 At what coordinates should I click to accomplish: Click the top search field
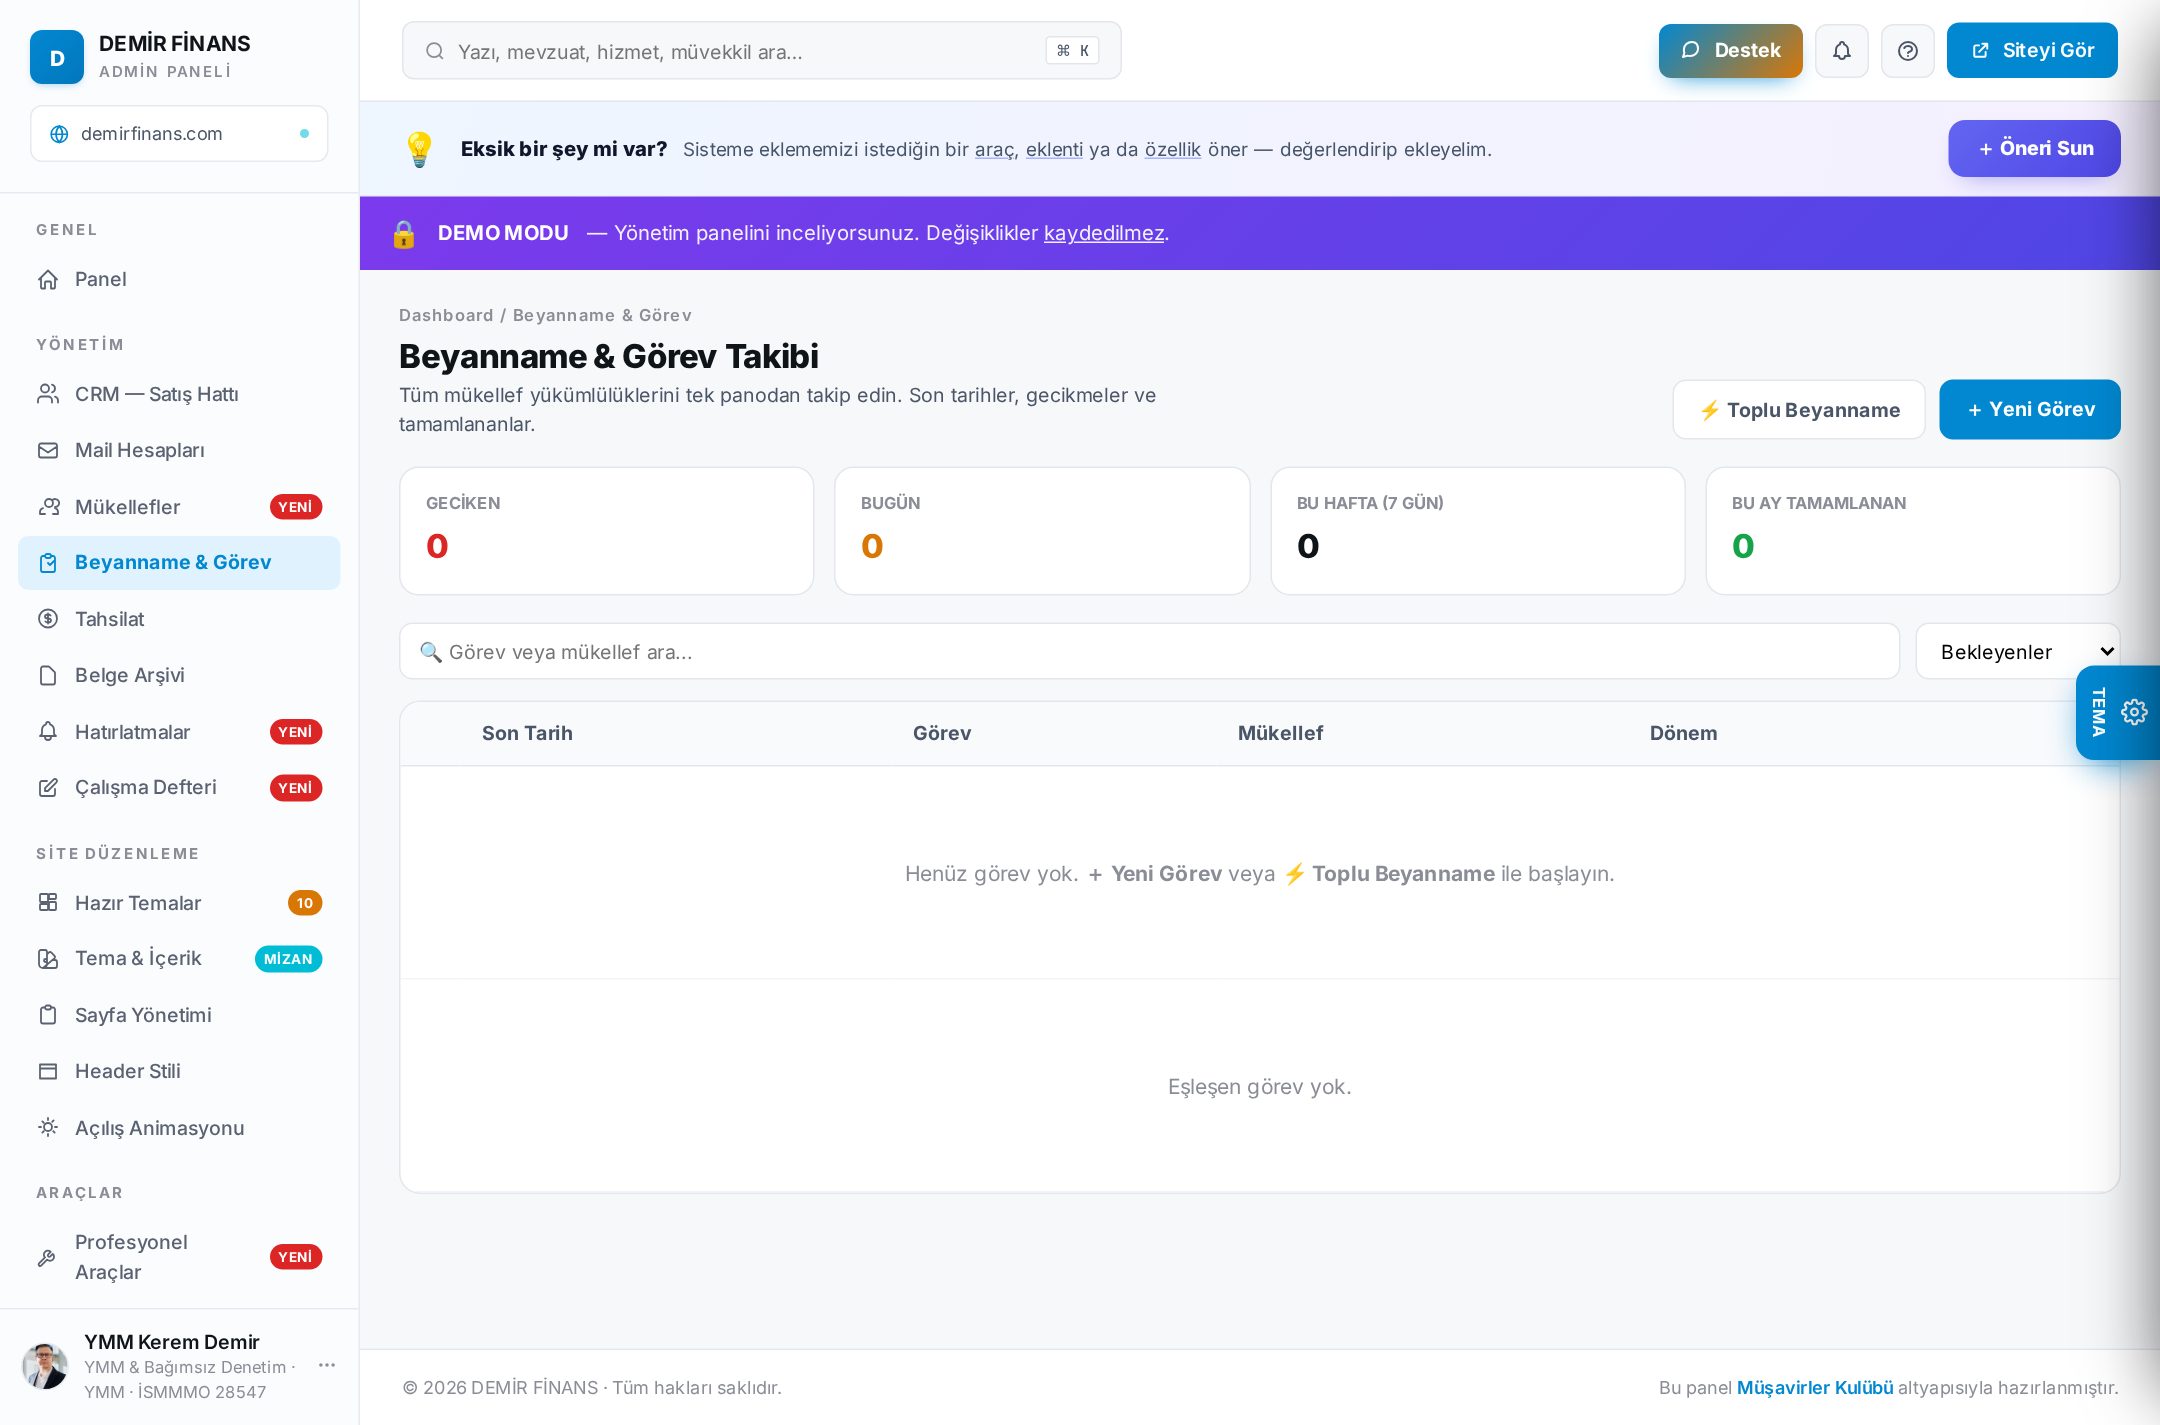pyautogui.click(x=761, y=51)
